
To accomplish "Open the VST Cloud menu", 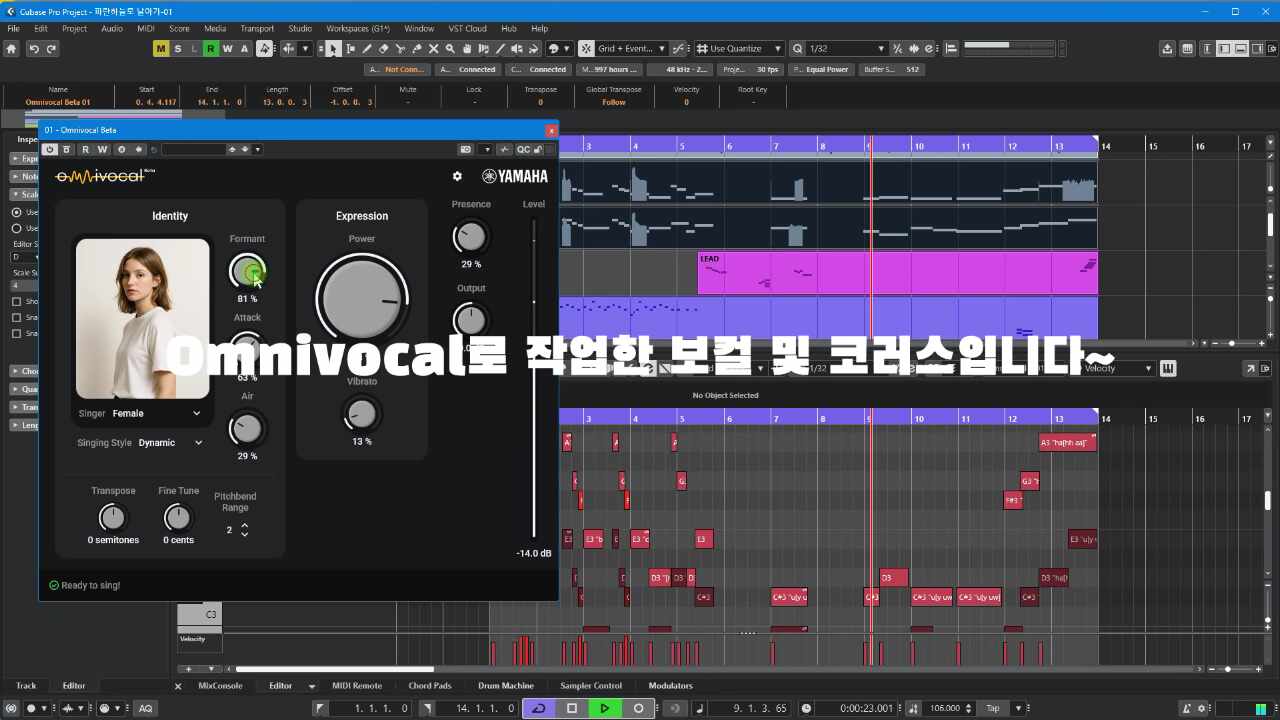I will click(x=468, y=28).
